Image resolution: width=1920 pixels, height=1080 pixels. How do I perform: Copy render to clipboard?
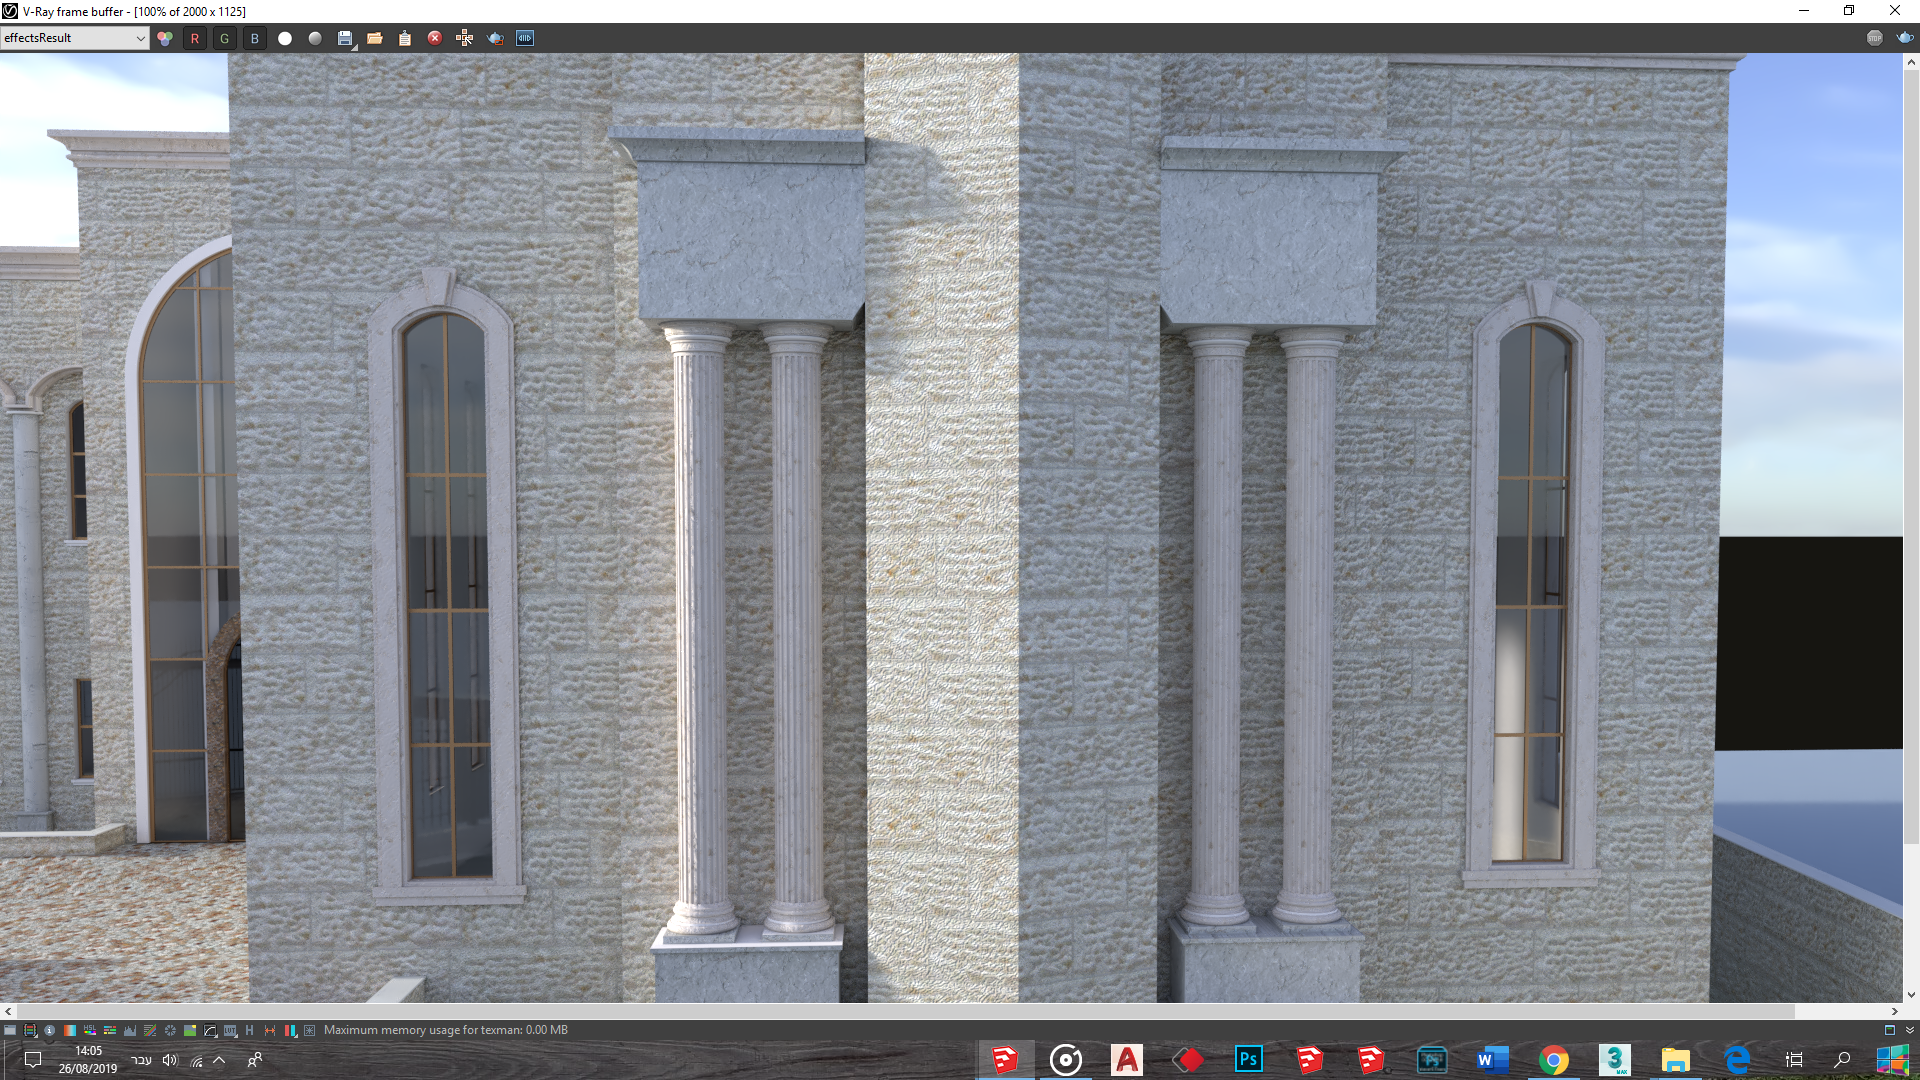[x=405, y=38]
